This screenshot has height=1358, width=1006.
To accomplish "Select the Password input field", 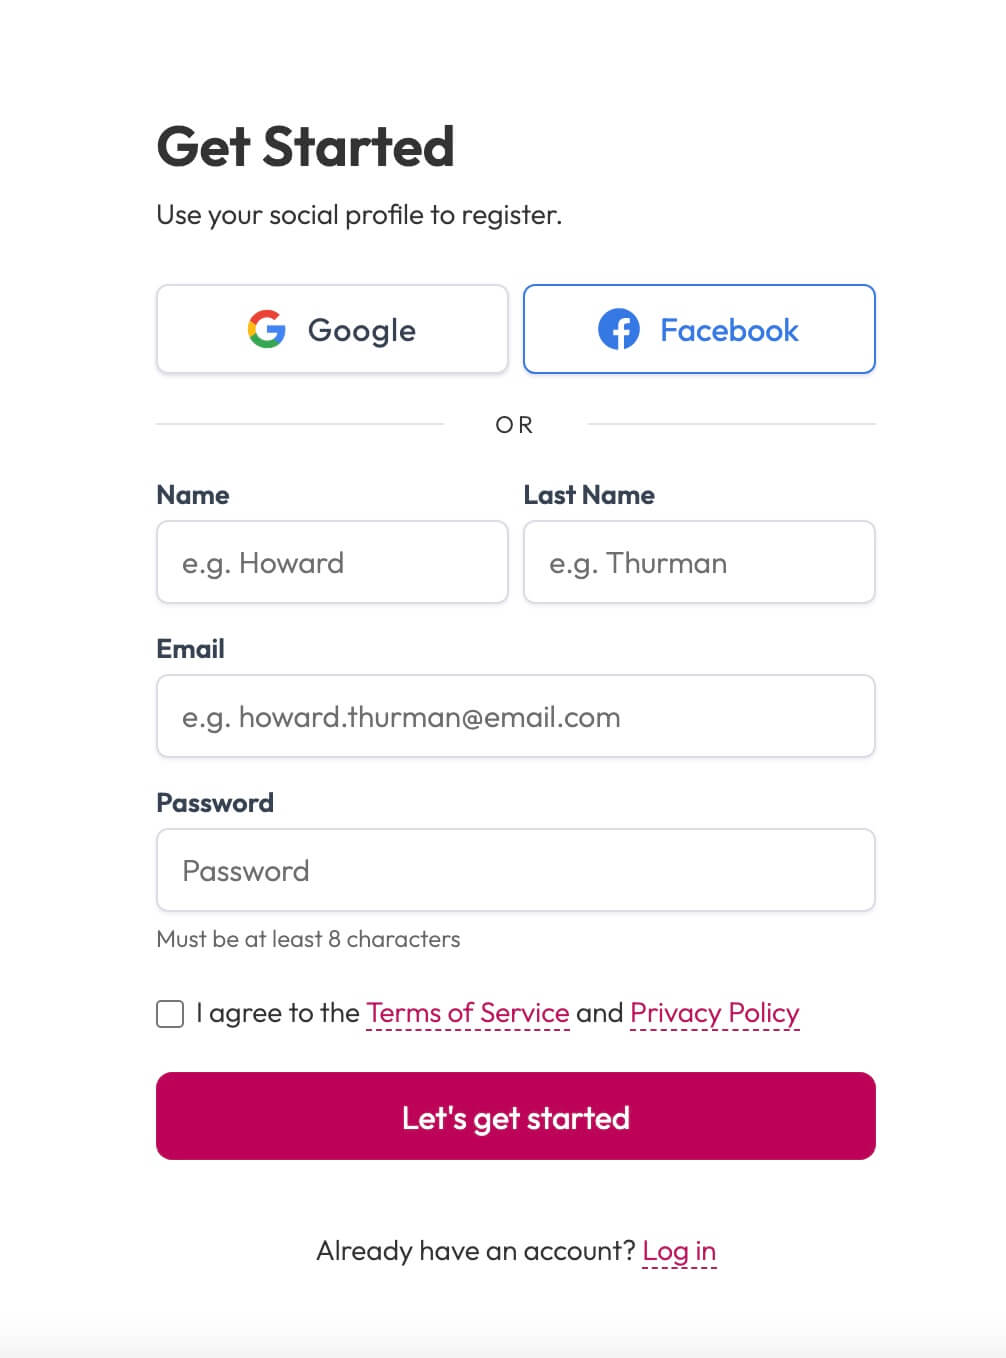I will (x=515, y=870).
